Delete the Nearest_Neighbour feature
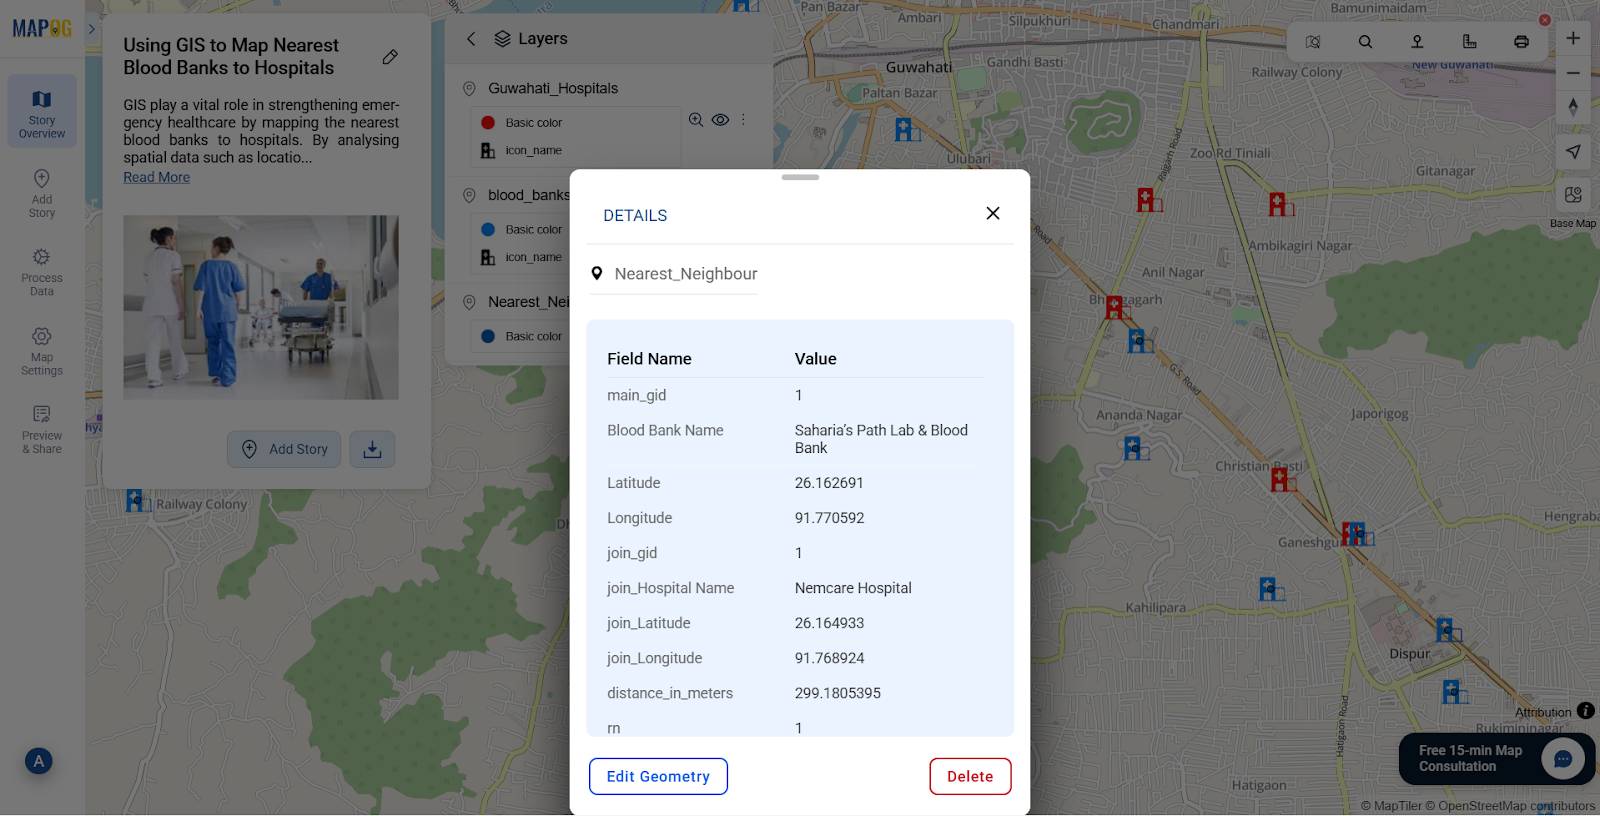 coord(970,776)
